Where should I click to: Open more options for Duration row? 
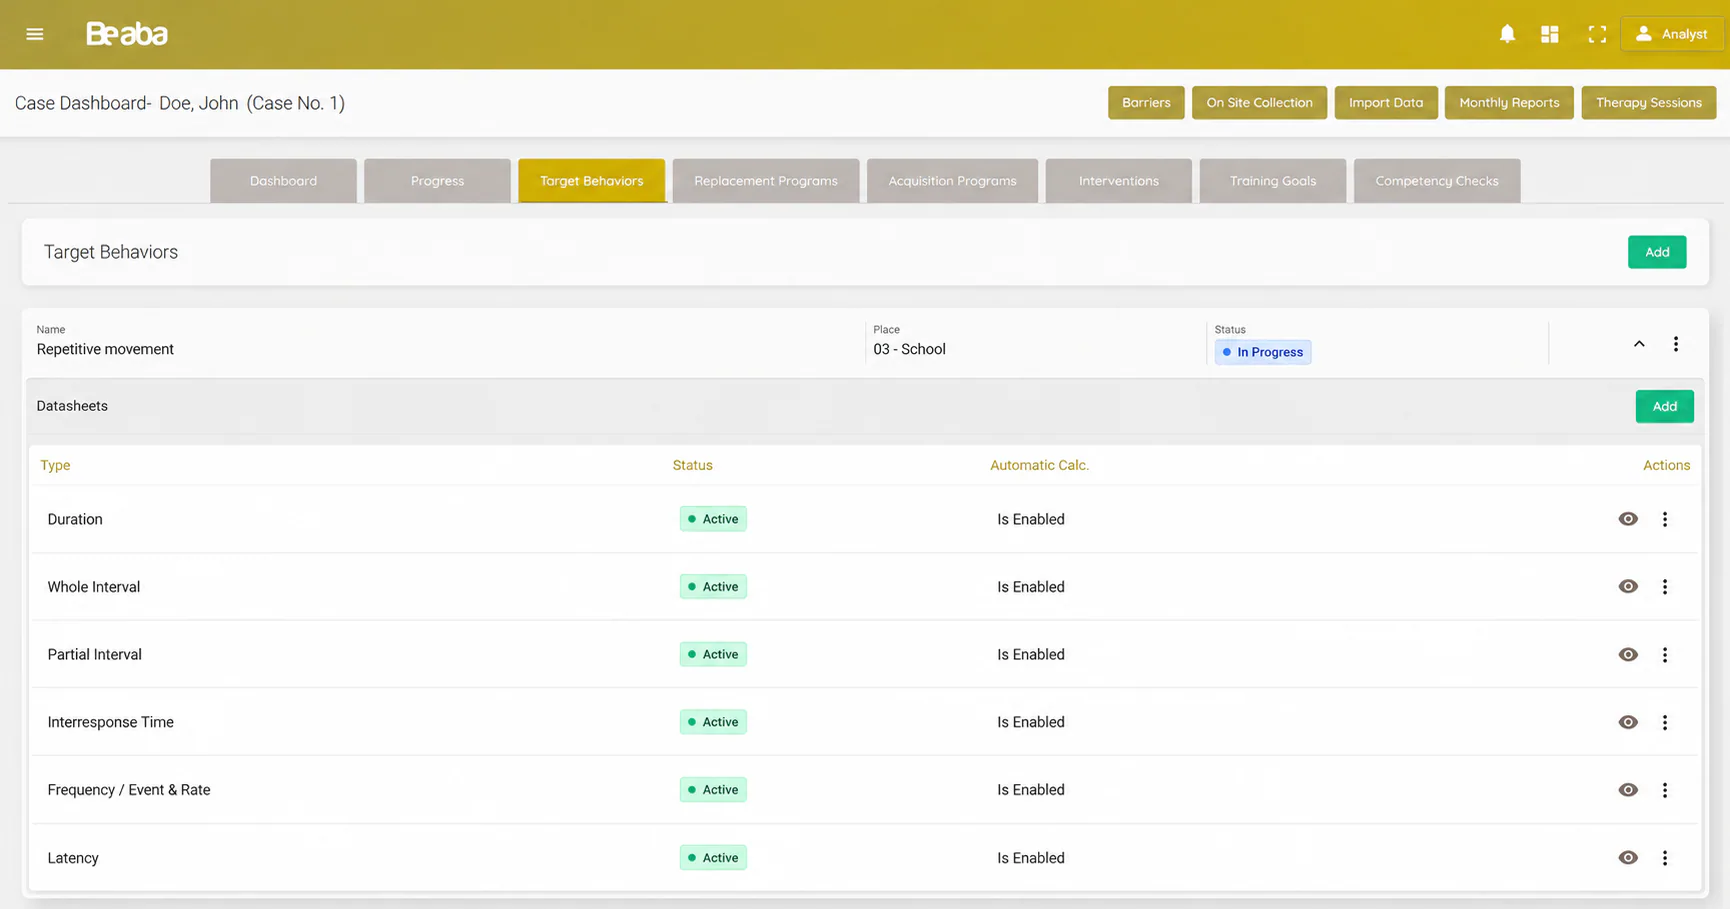tap(1665, 519)
